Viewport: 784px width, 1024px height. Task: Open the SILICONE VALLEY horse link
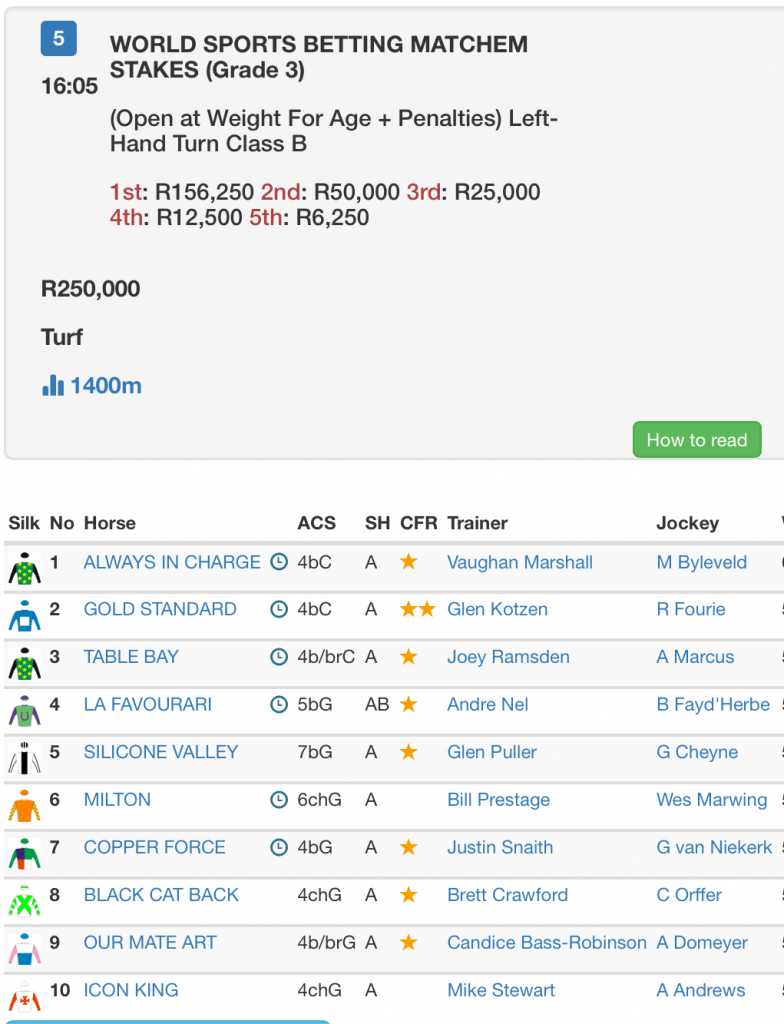coord(161,752)
